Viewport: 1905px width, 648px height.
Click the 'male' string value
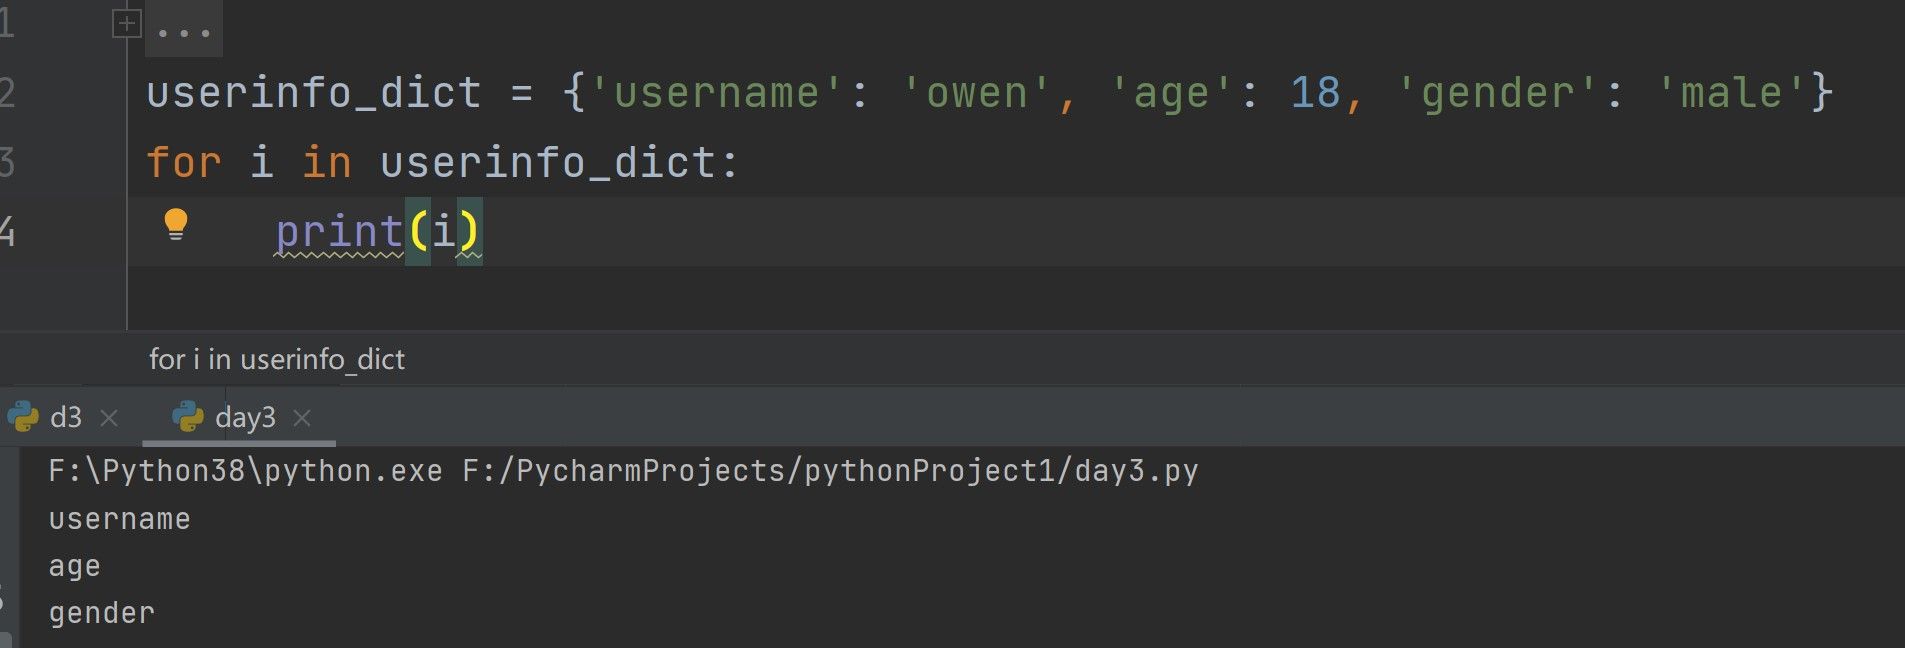[1731, 93]
